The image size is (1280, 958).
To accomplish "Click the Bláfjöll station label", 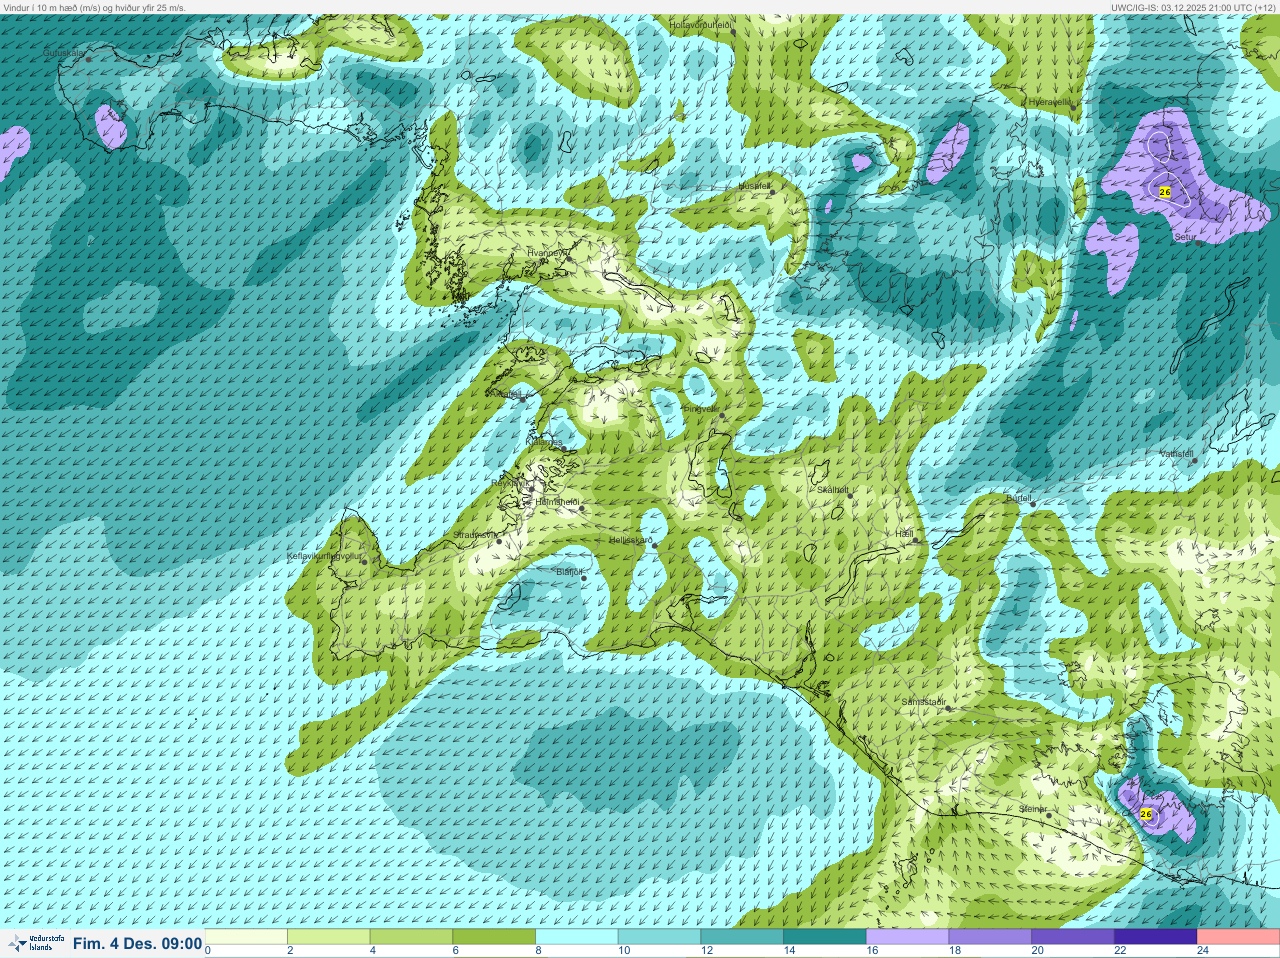I will click(x=568, y=572).
